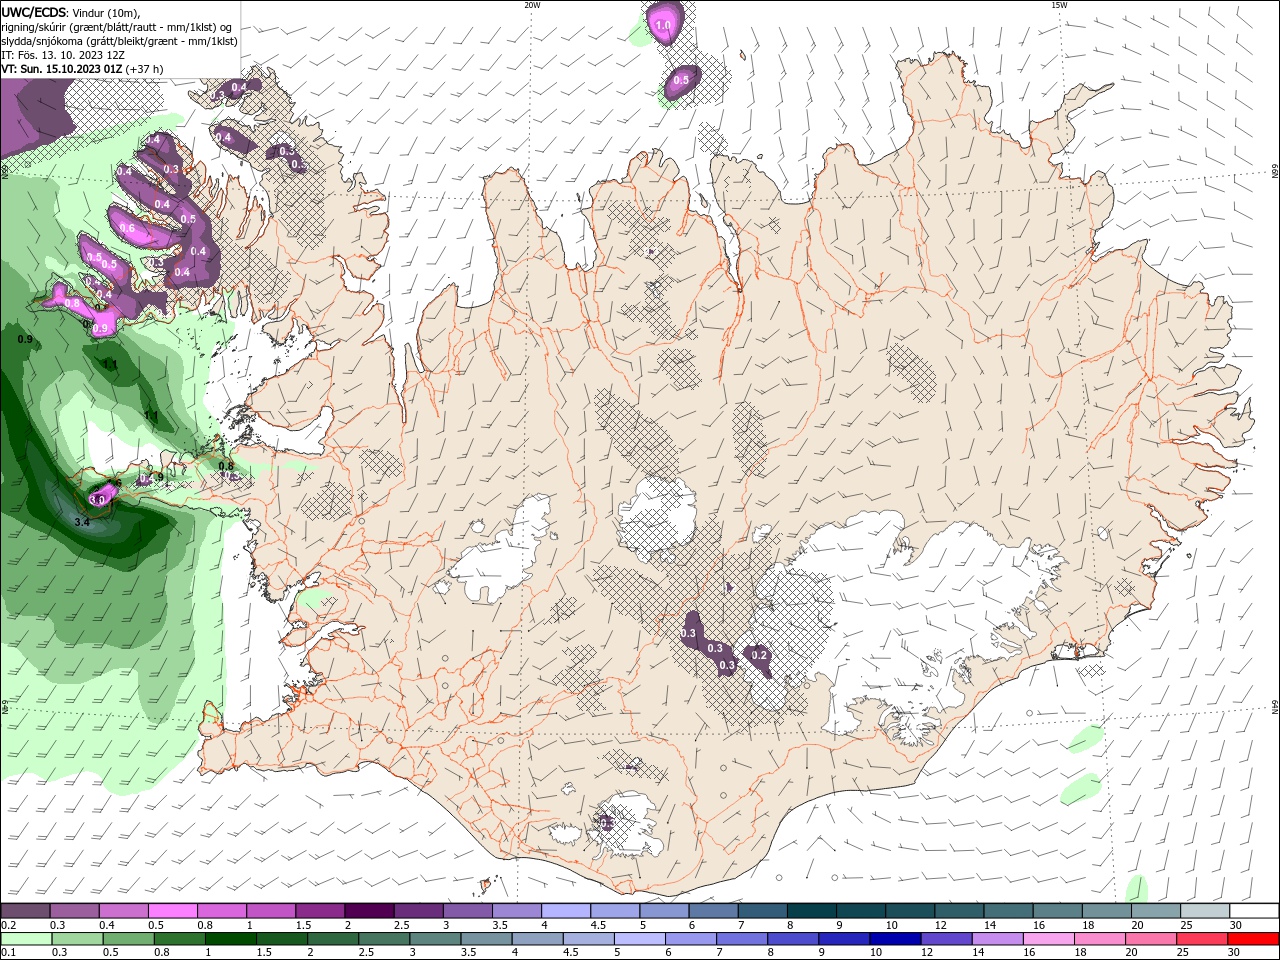Click the 3.4 precipitation value on the map
The width and height of the screenshot is (1280, 960).
click(x=82, y=522)
